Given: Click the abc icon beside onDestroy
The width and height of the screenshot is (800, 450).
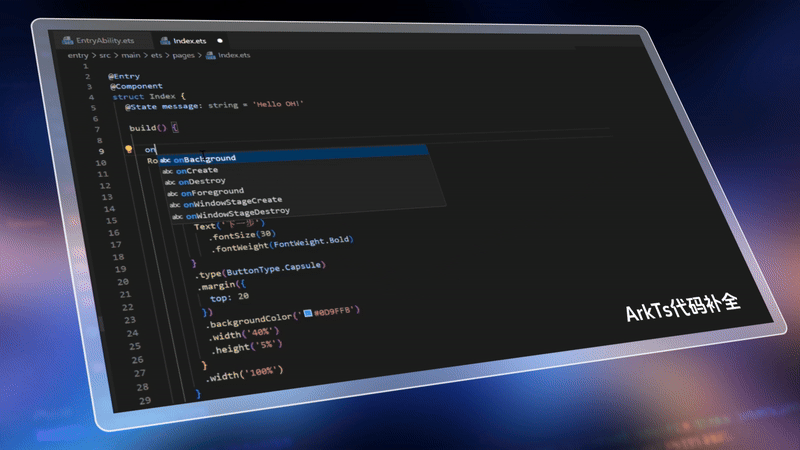Looking at the screenshot, I should coord(170,182).
